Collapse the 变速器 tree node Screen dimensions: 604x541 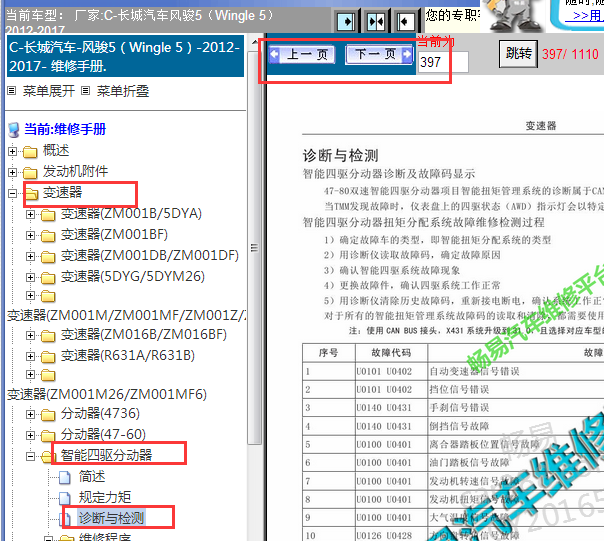(12, 193)
